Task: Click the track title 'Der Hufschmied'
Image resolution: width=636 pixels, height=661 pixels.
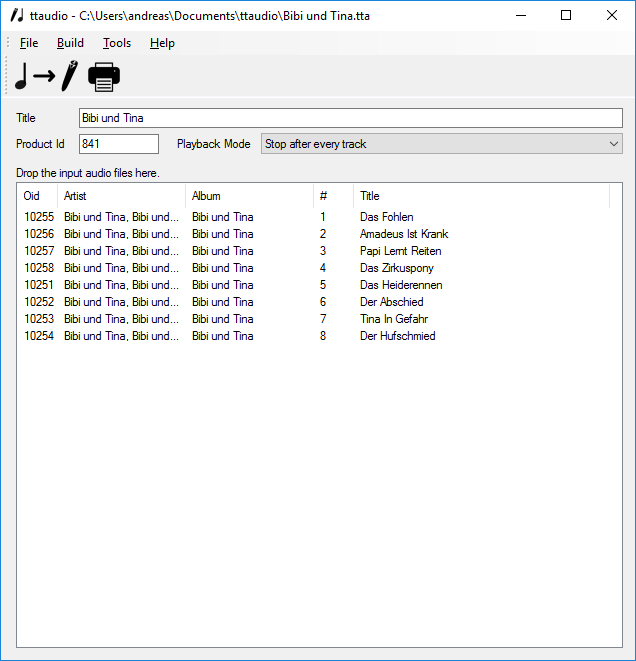Action: click(397, 336)
